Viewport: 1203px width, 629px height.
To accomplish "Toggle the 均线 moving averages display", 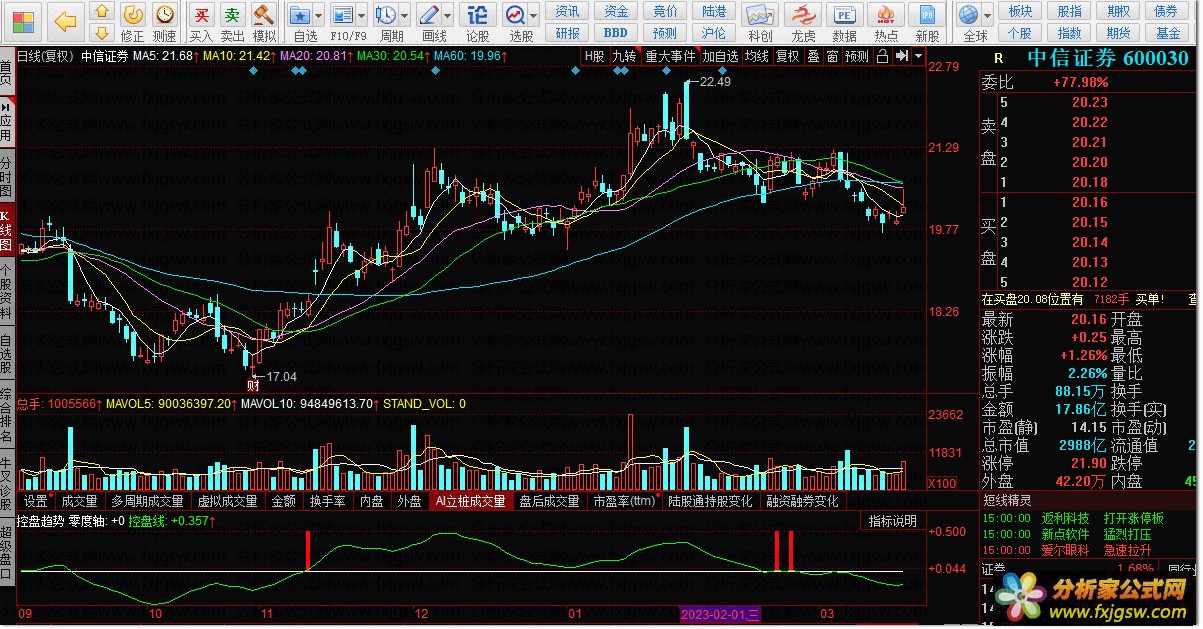I will (756, 56).
